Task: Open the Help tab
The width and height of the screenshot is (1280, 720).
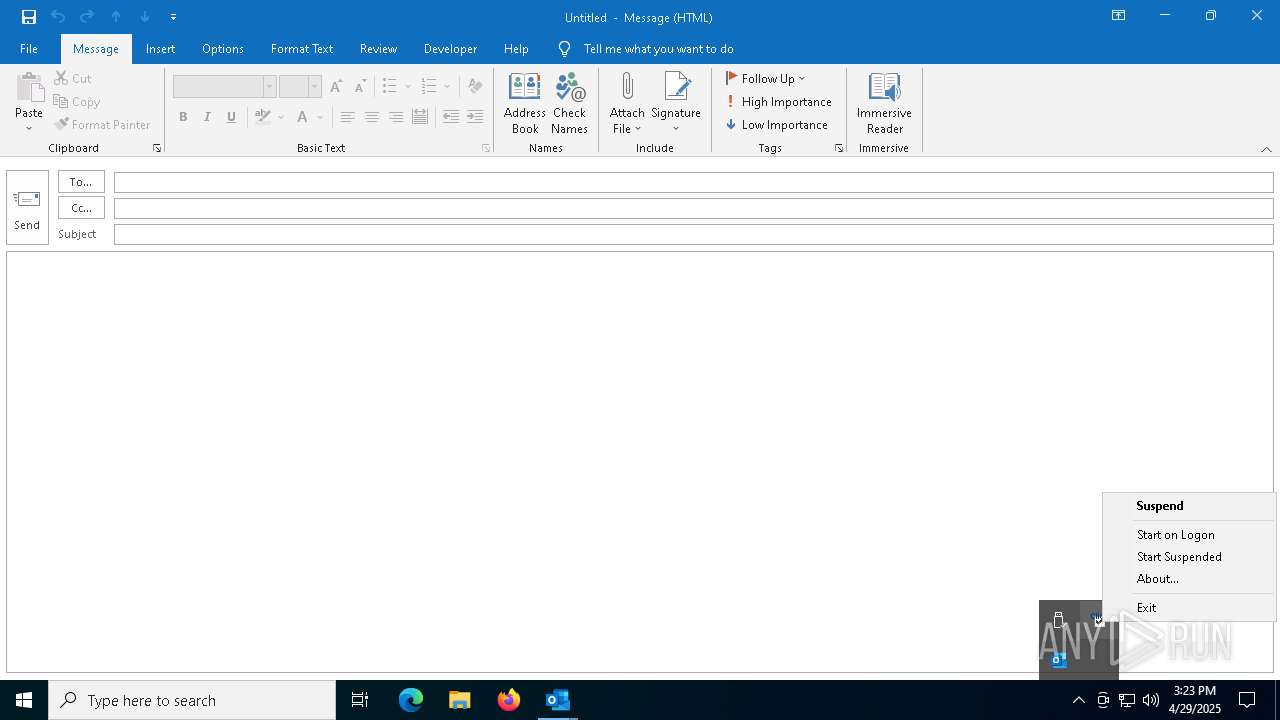Action: coord(516,49)
